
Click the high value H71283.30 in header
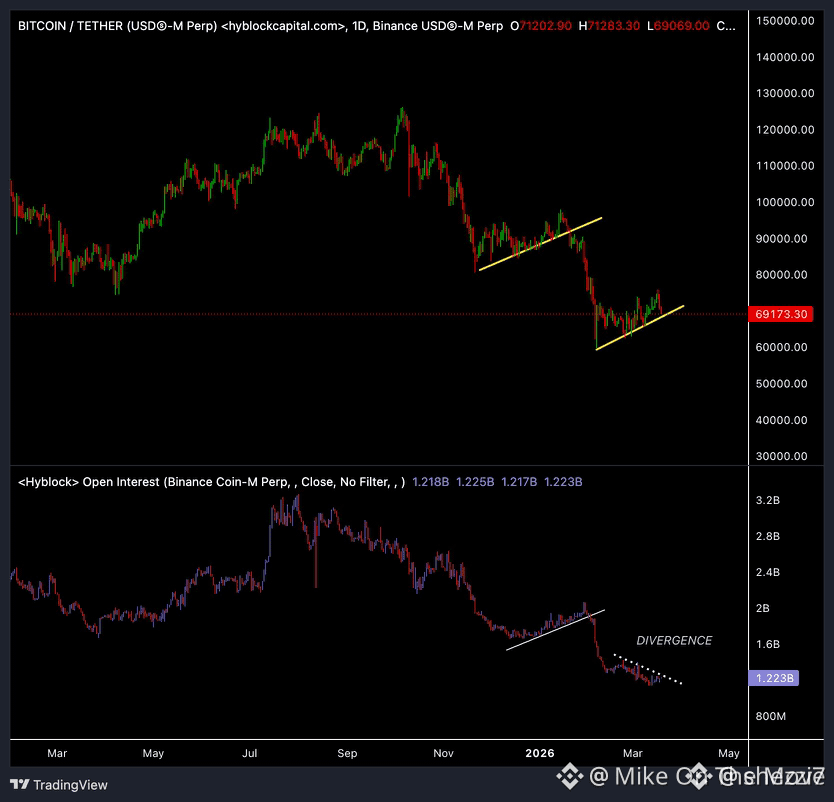point(609,26)
